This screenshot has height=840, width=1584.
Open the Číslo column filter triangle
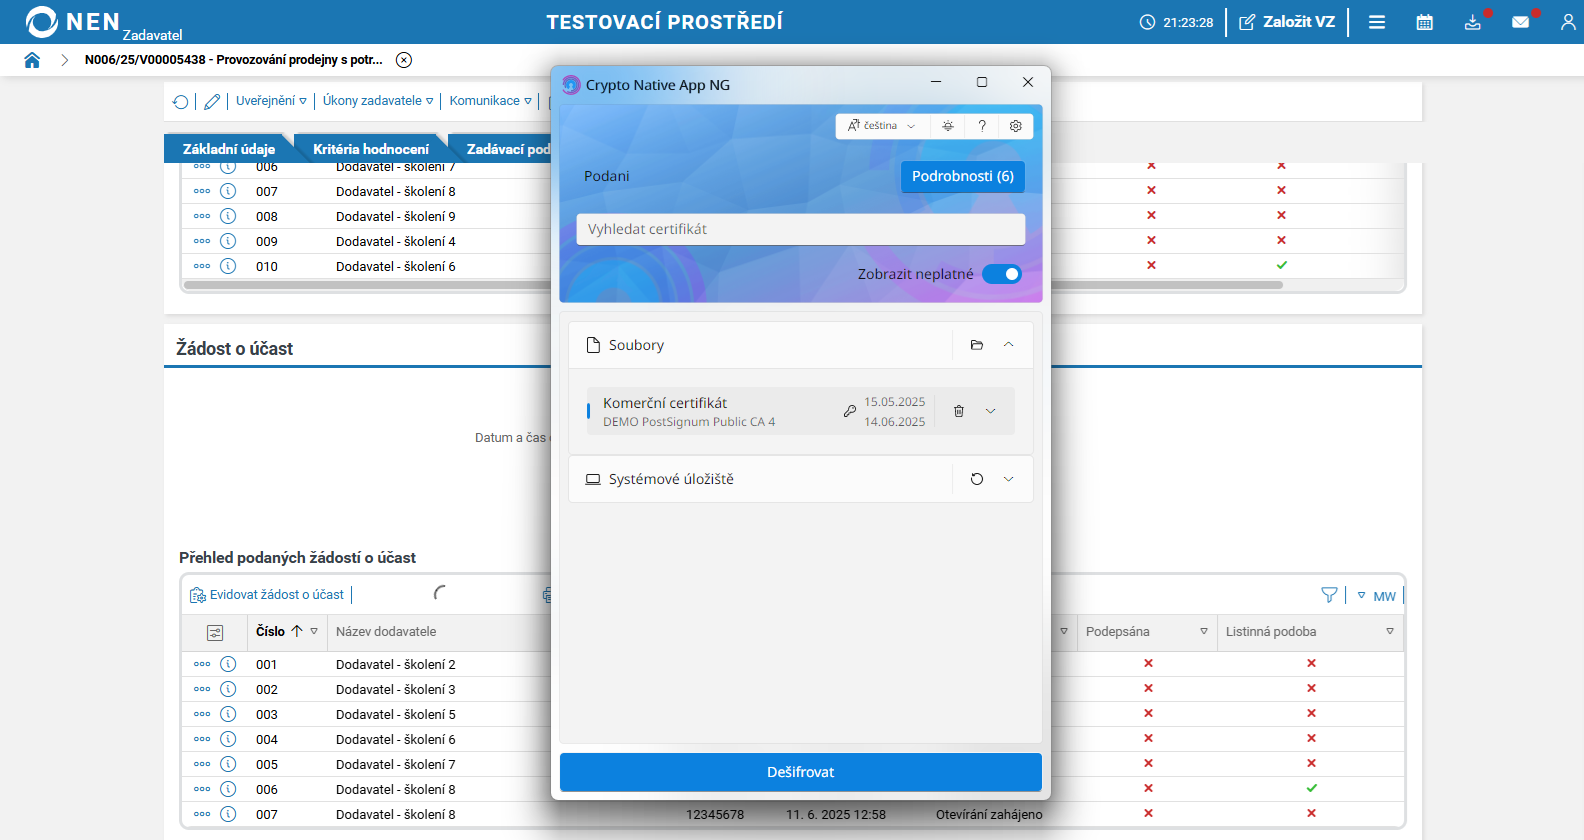click(314, 631)
